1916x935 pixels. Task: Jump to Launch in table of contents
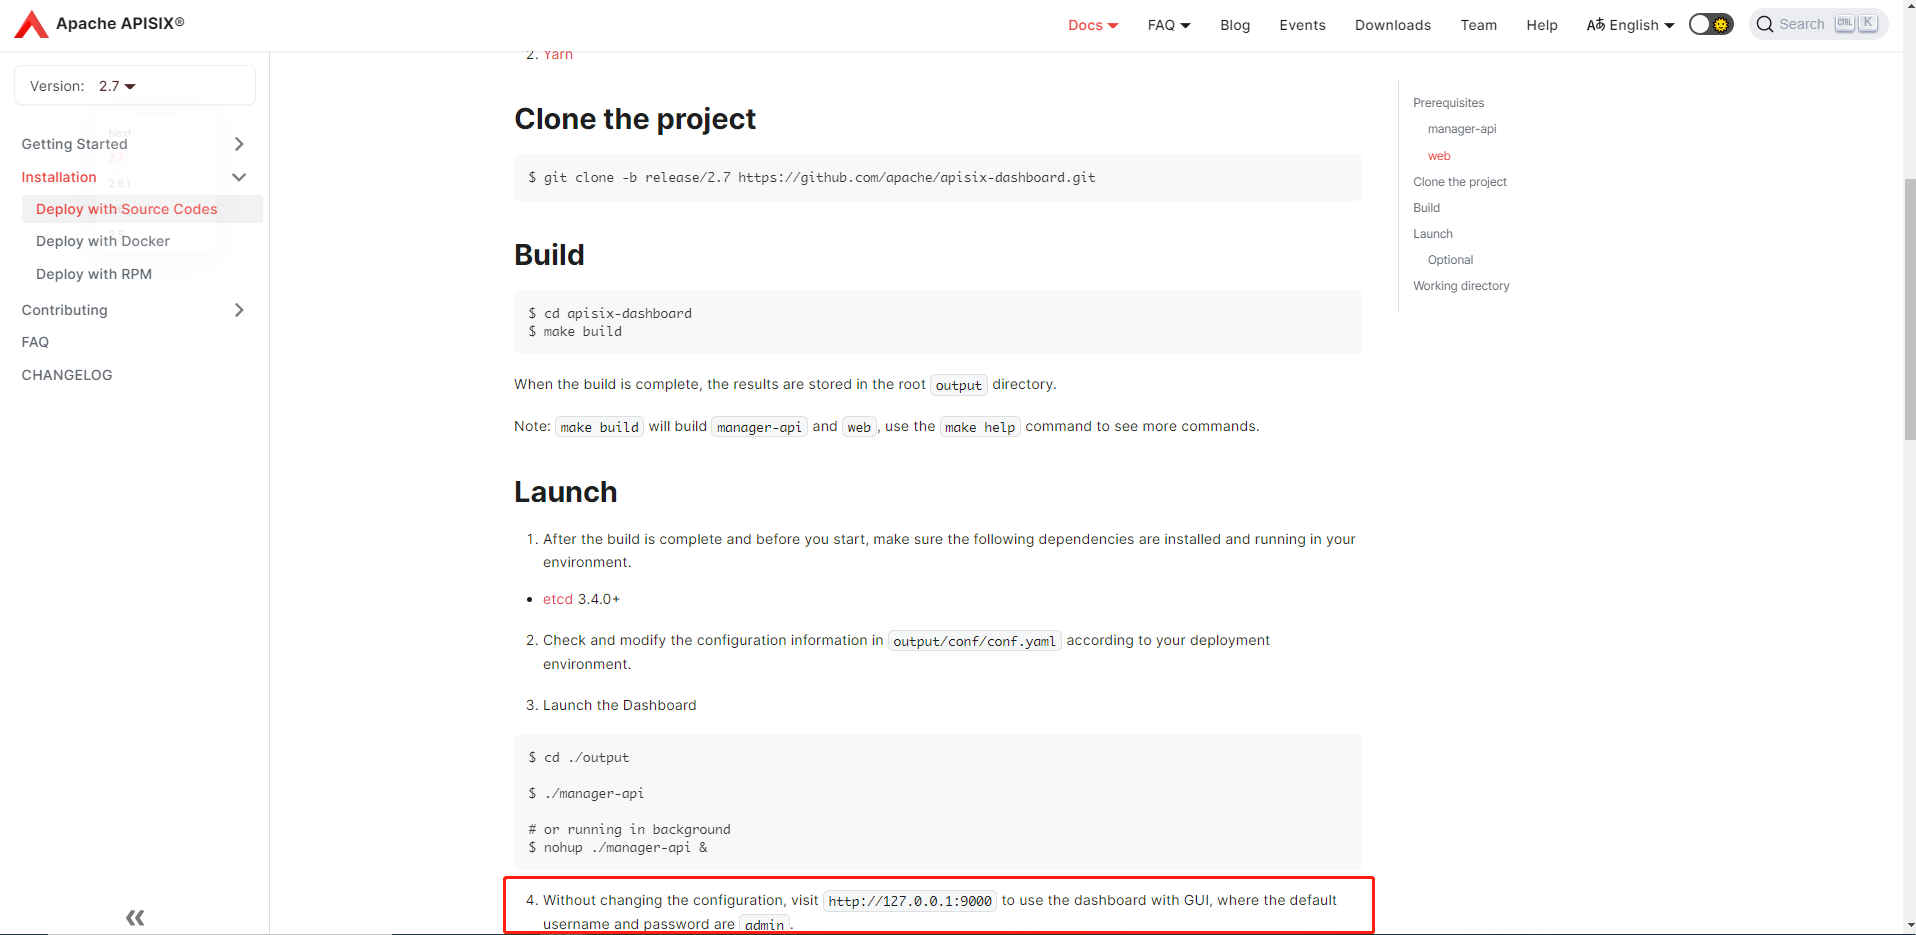[1433, 234]
